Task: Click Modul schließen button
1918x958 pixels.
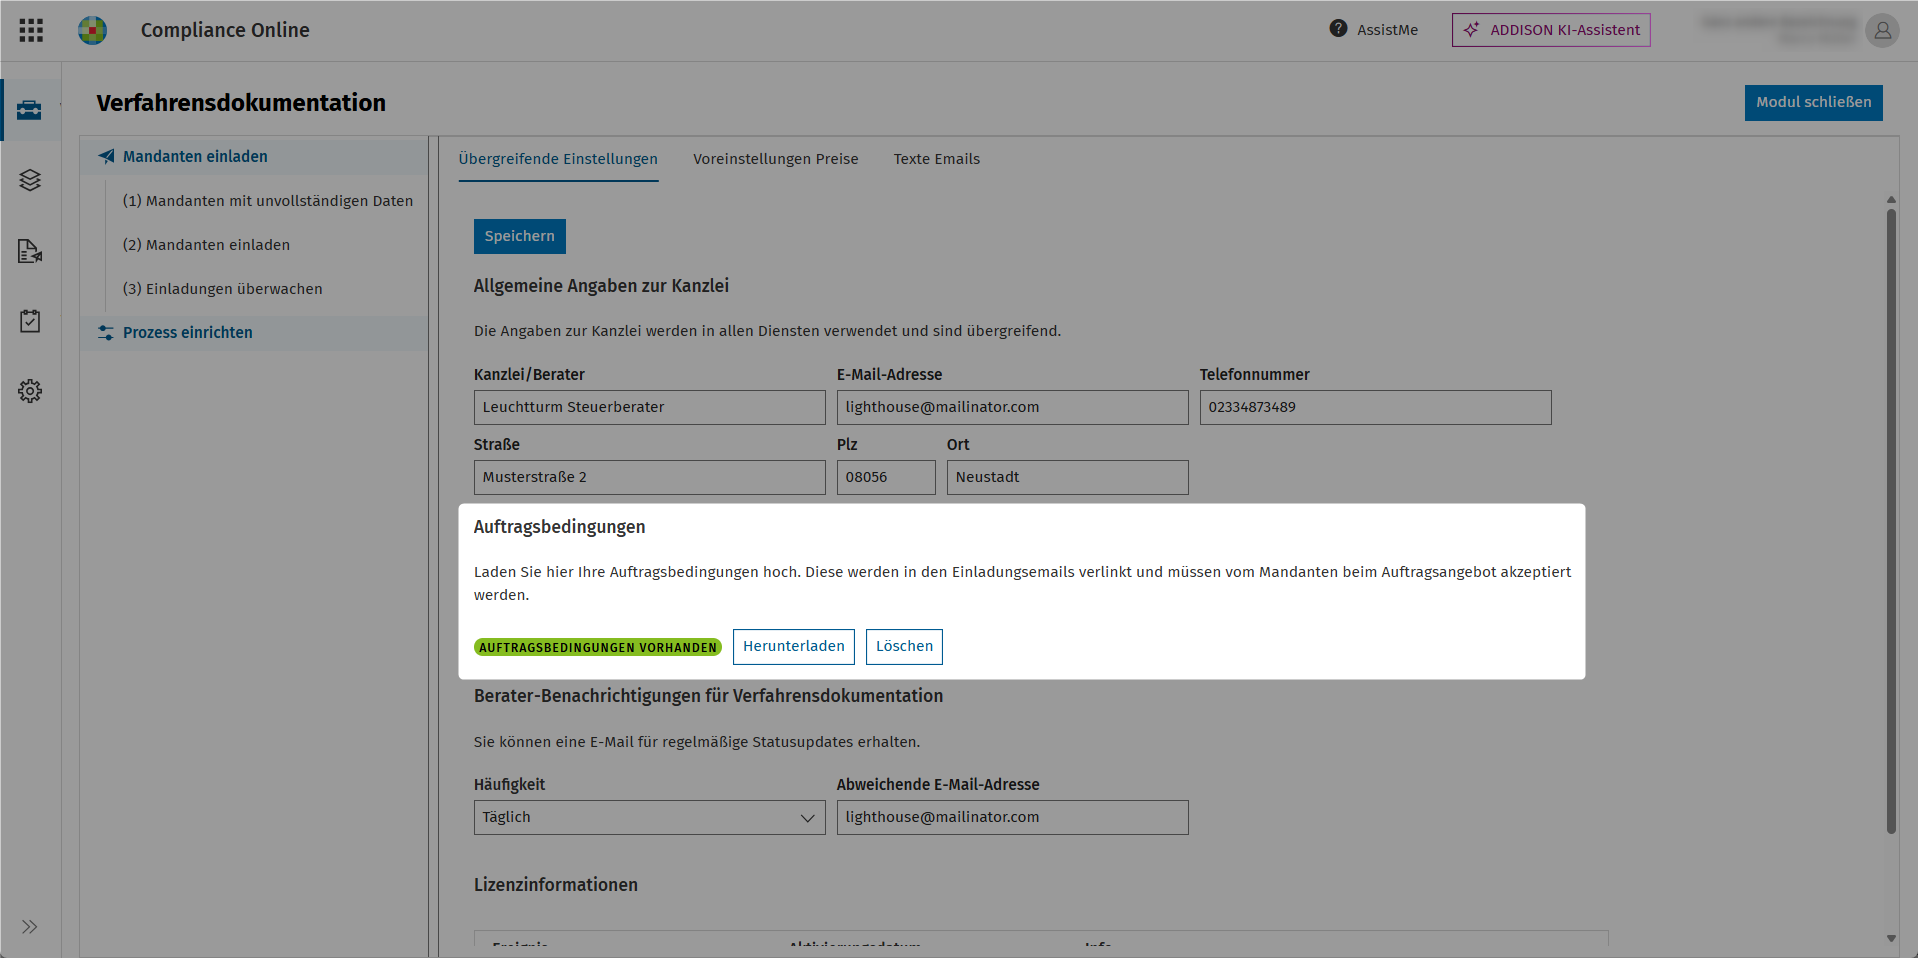Action: click(1813, 102)
